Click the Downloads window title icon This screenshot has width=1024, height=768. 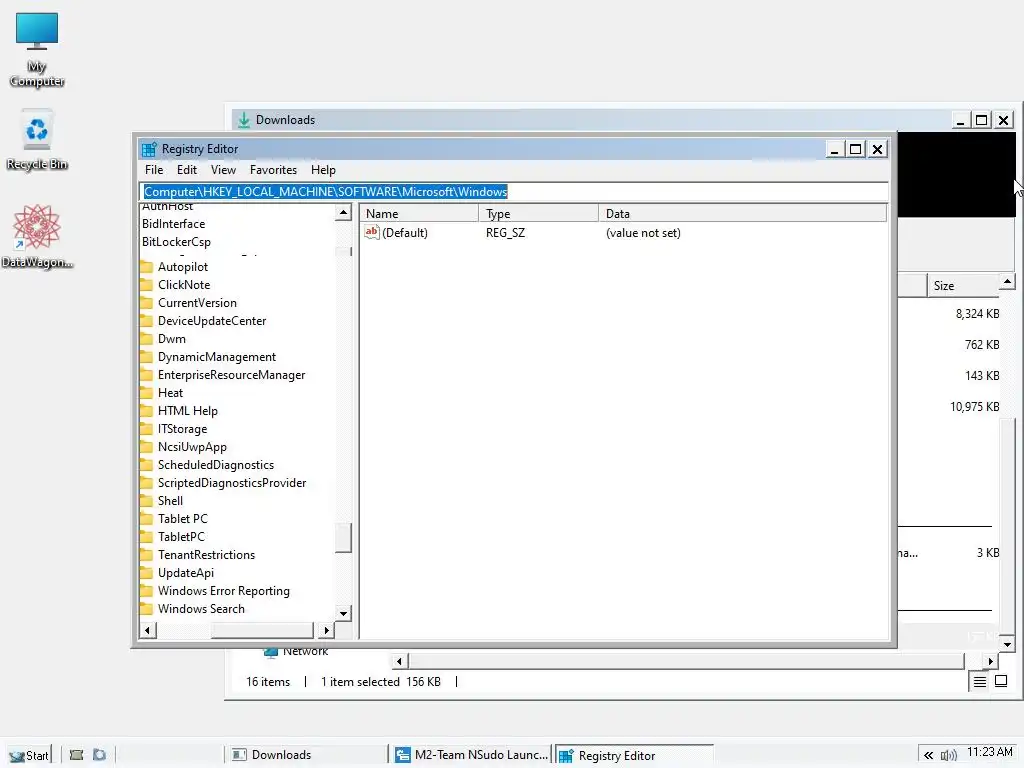[244, 120]
